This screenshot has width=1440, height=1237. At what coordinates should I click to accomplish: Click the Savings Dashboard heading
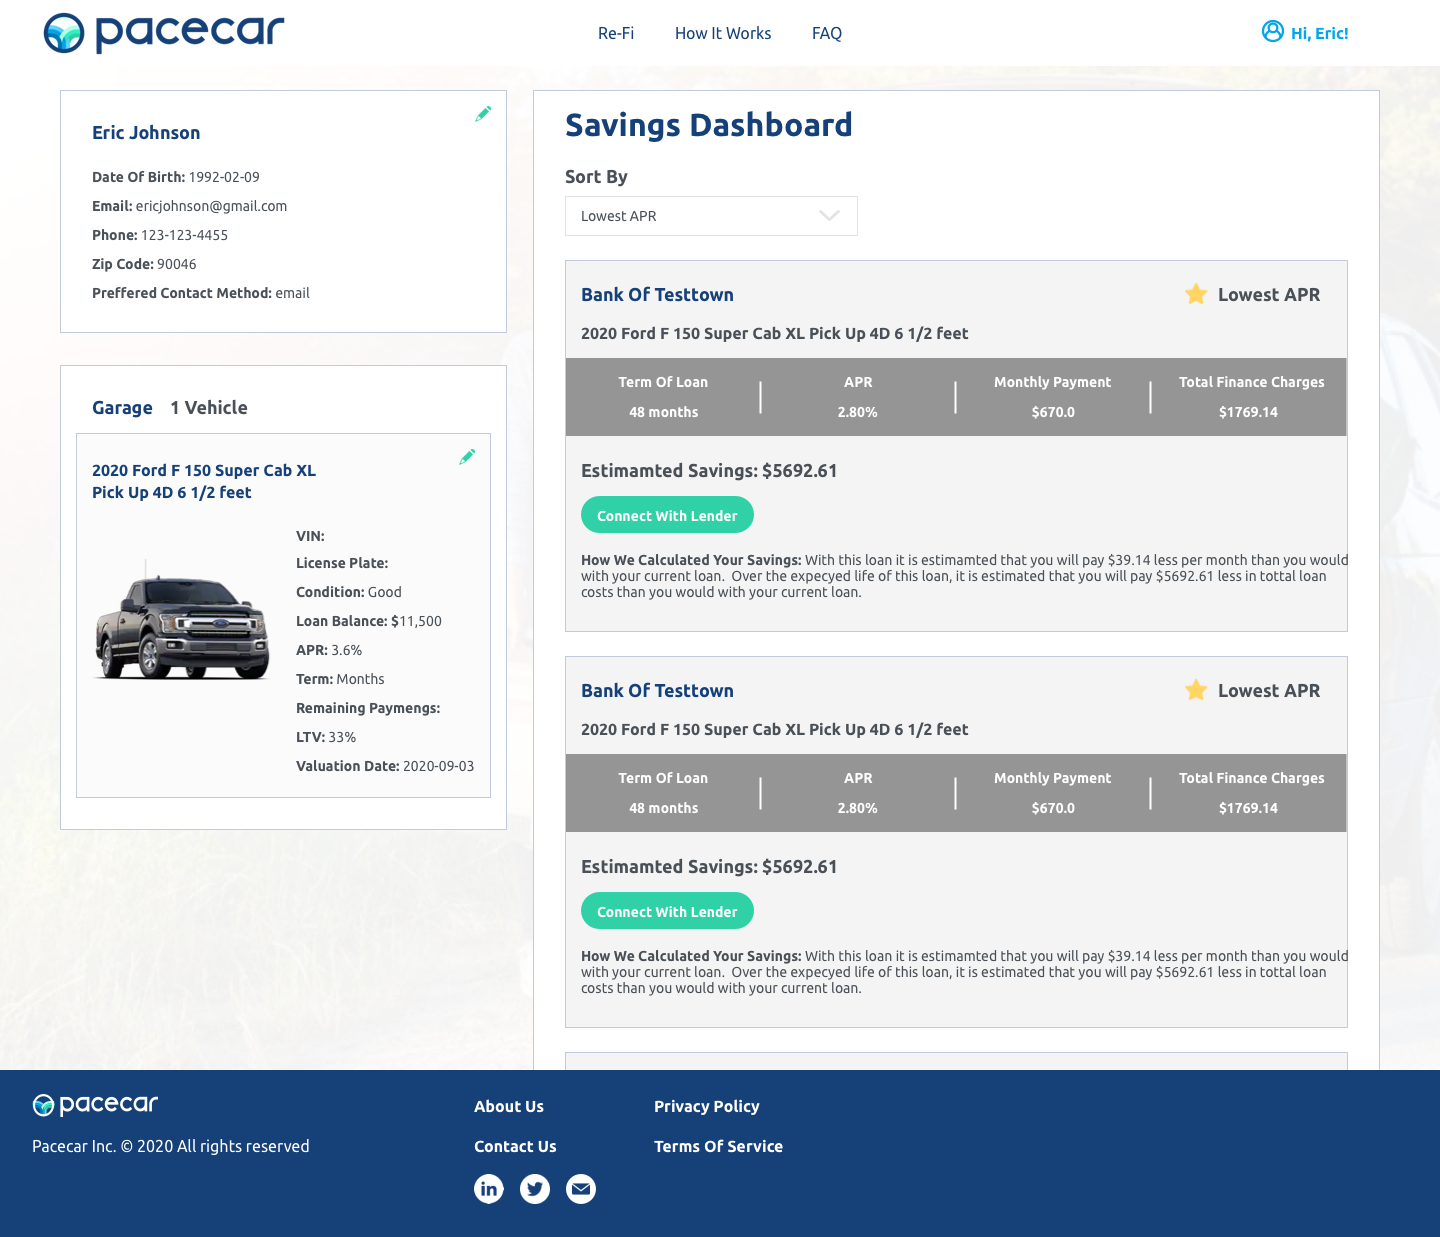coord(709,125)
